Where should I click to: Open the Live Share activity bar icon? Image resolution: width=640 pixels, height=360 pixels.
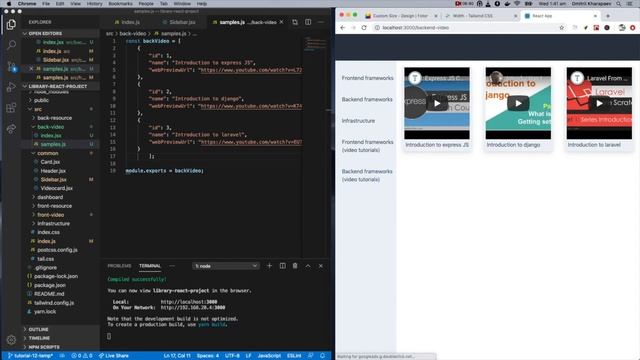(x=11, y=129)
